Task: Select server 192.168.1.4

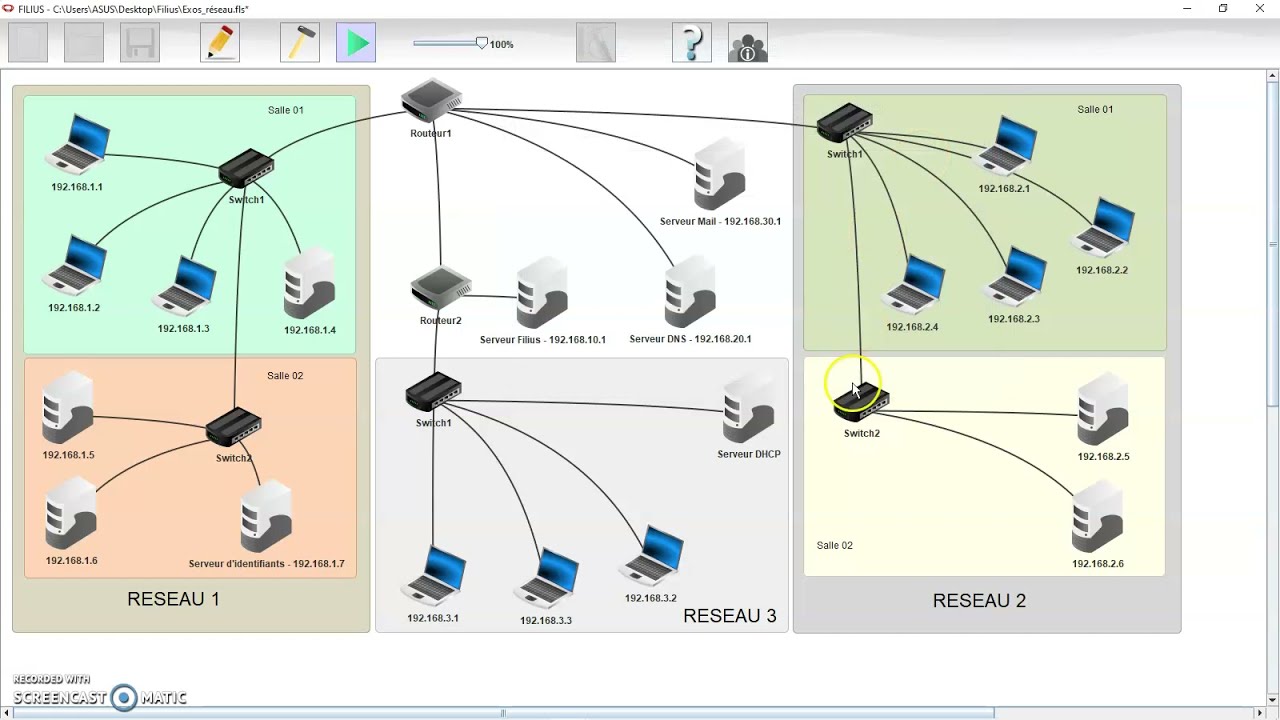Action: pyautogui.click(x=309, y=284)
